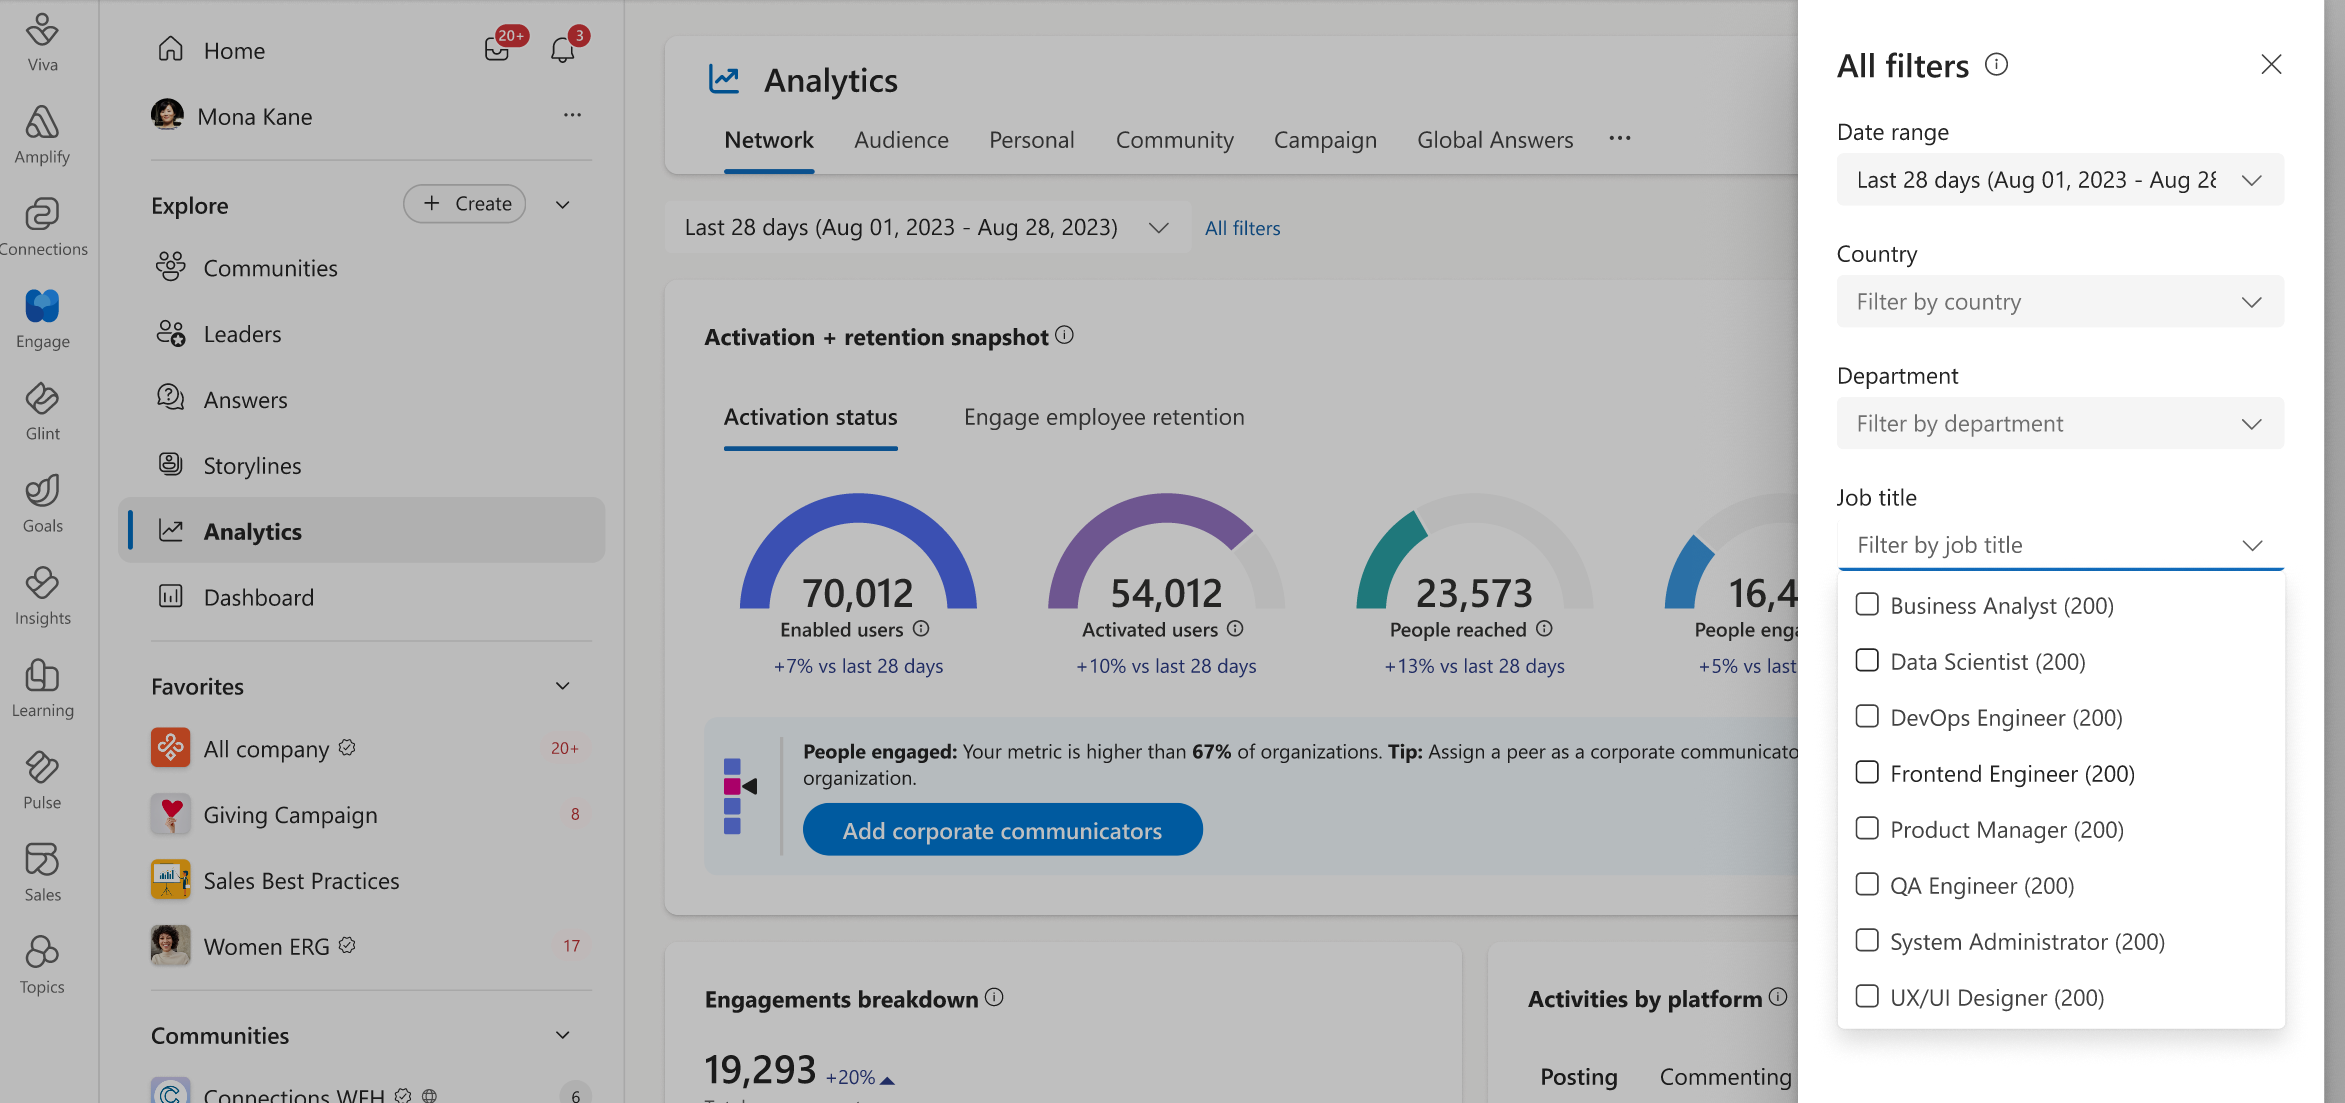Open the Giving Campaign community
The height and width of the screenshot is (1103, 2345).
(x=290, y=815)
